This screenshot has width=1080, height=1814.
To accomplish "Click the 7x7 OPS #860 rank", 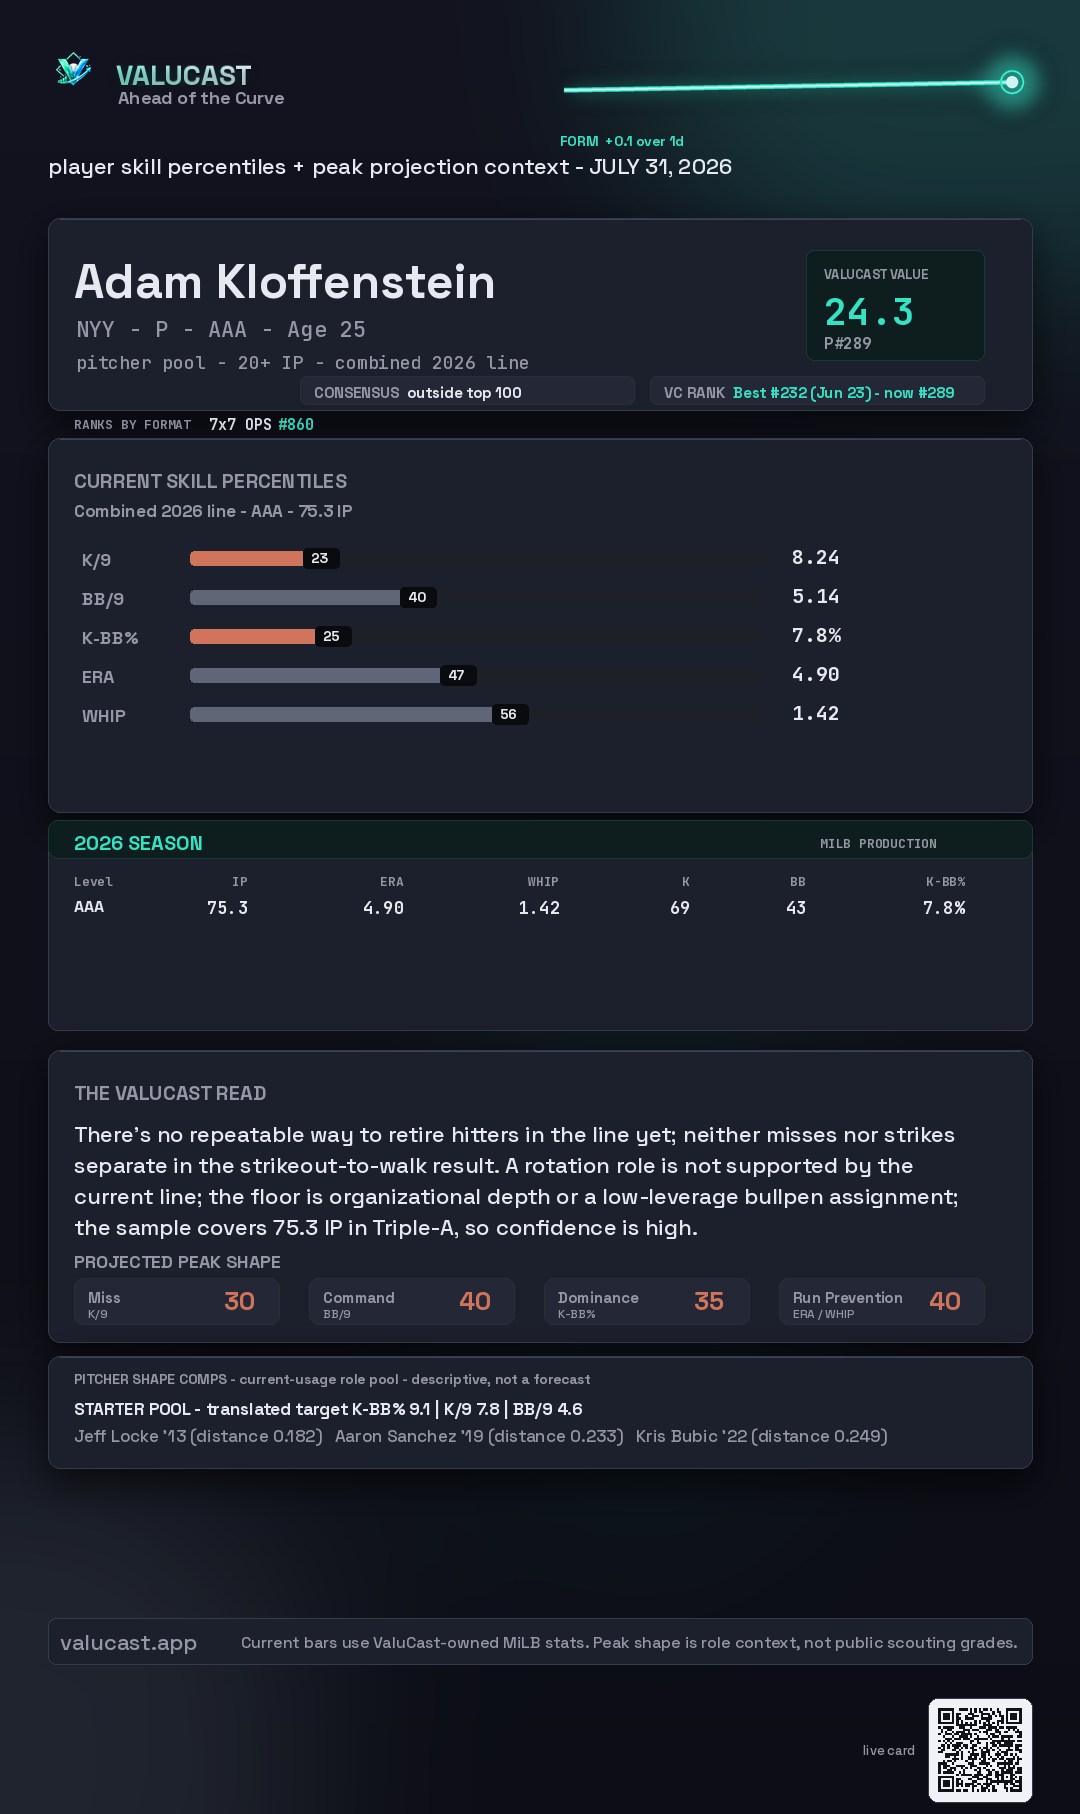I will tap(261, 424).
